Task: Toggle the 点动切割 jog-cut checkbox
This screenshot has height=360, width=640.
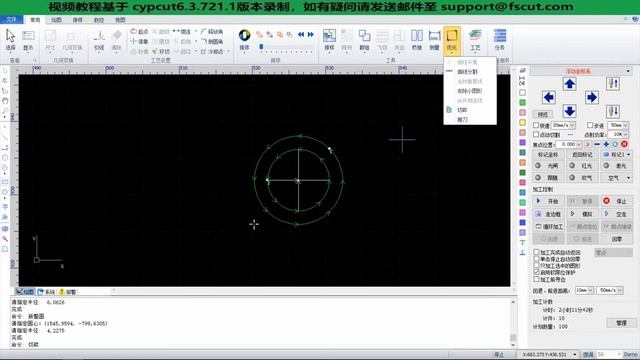Action: 536,134
